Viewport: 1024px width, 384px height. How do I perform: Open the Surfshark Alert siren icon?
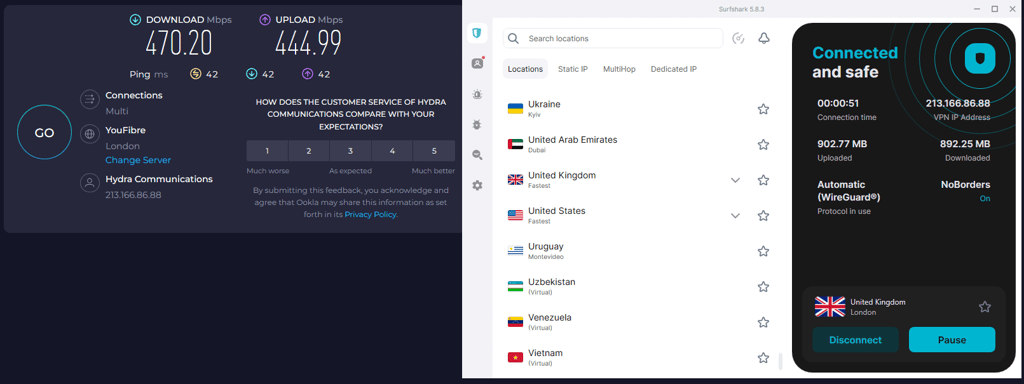click(477, 94)
